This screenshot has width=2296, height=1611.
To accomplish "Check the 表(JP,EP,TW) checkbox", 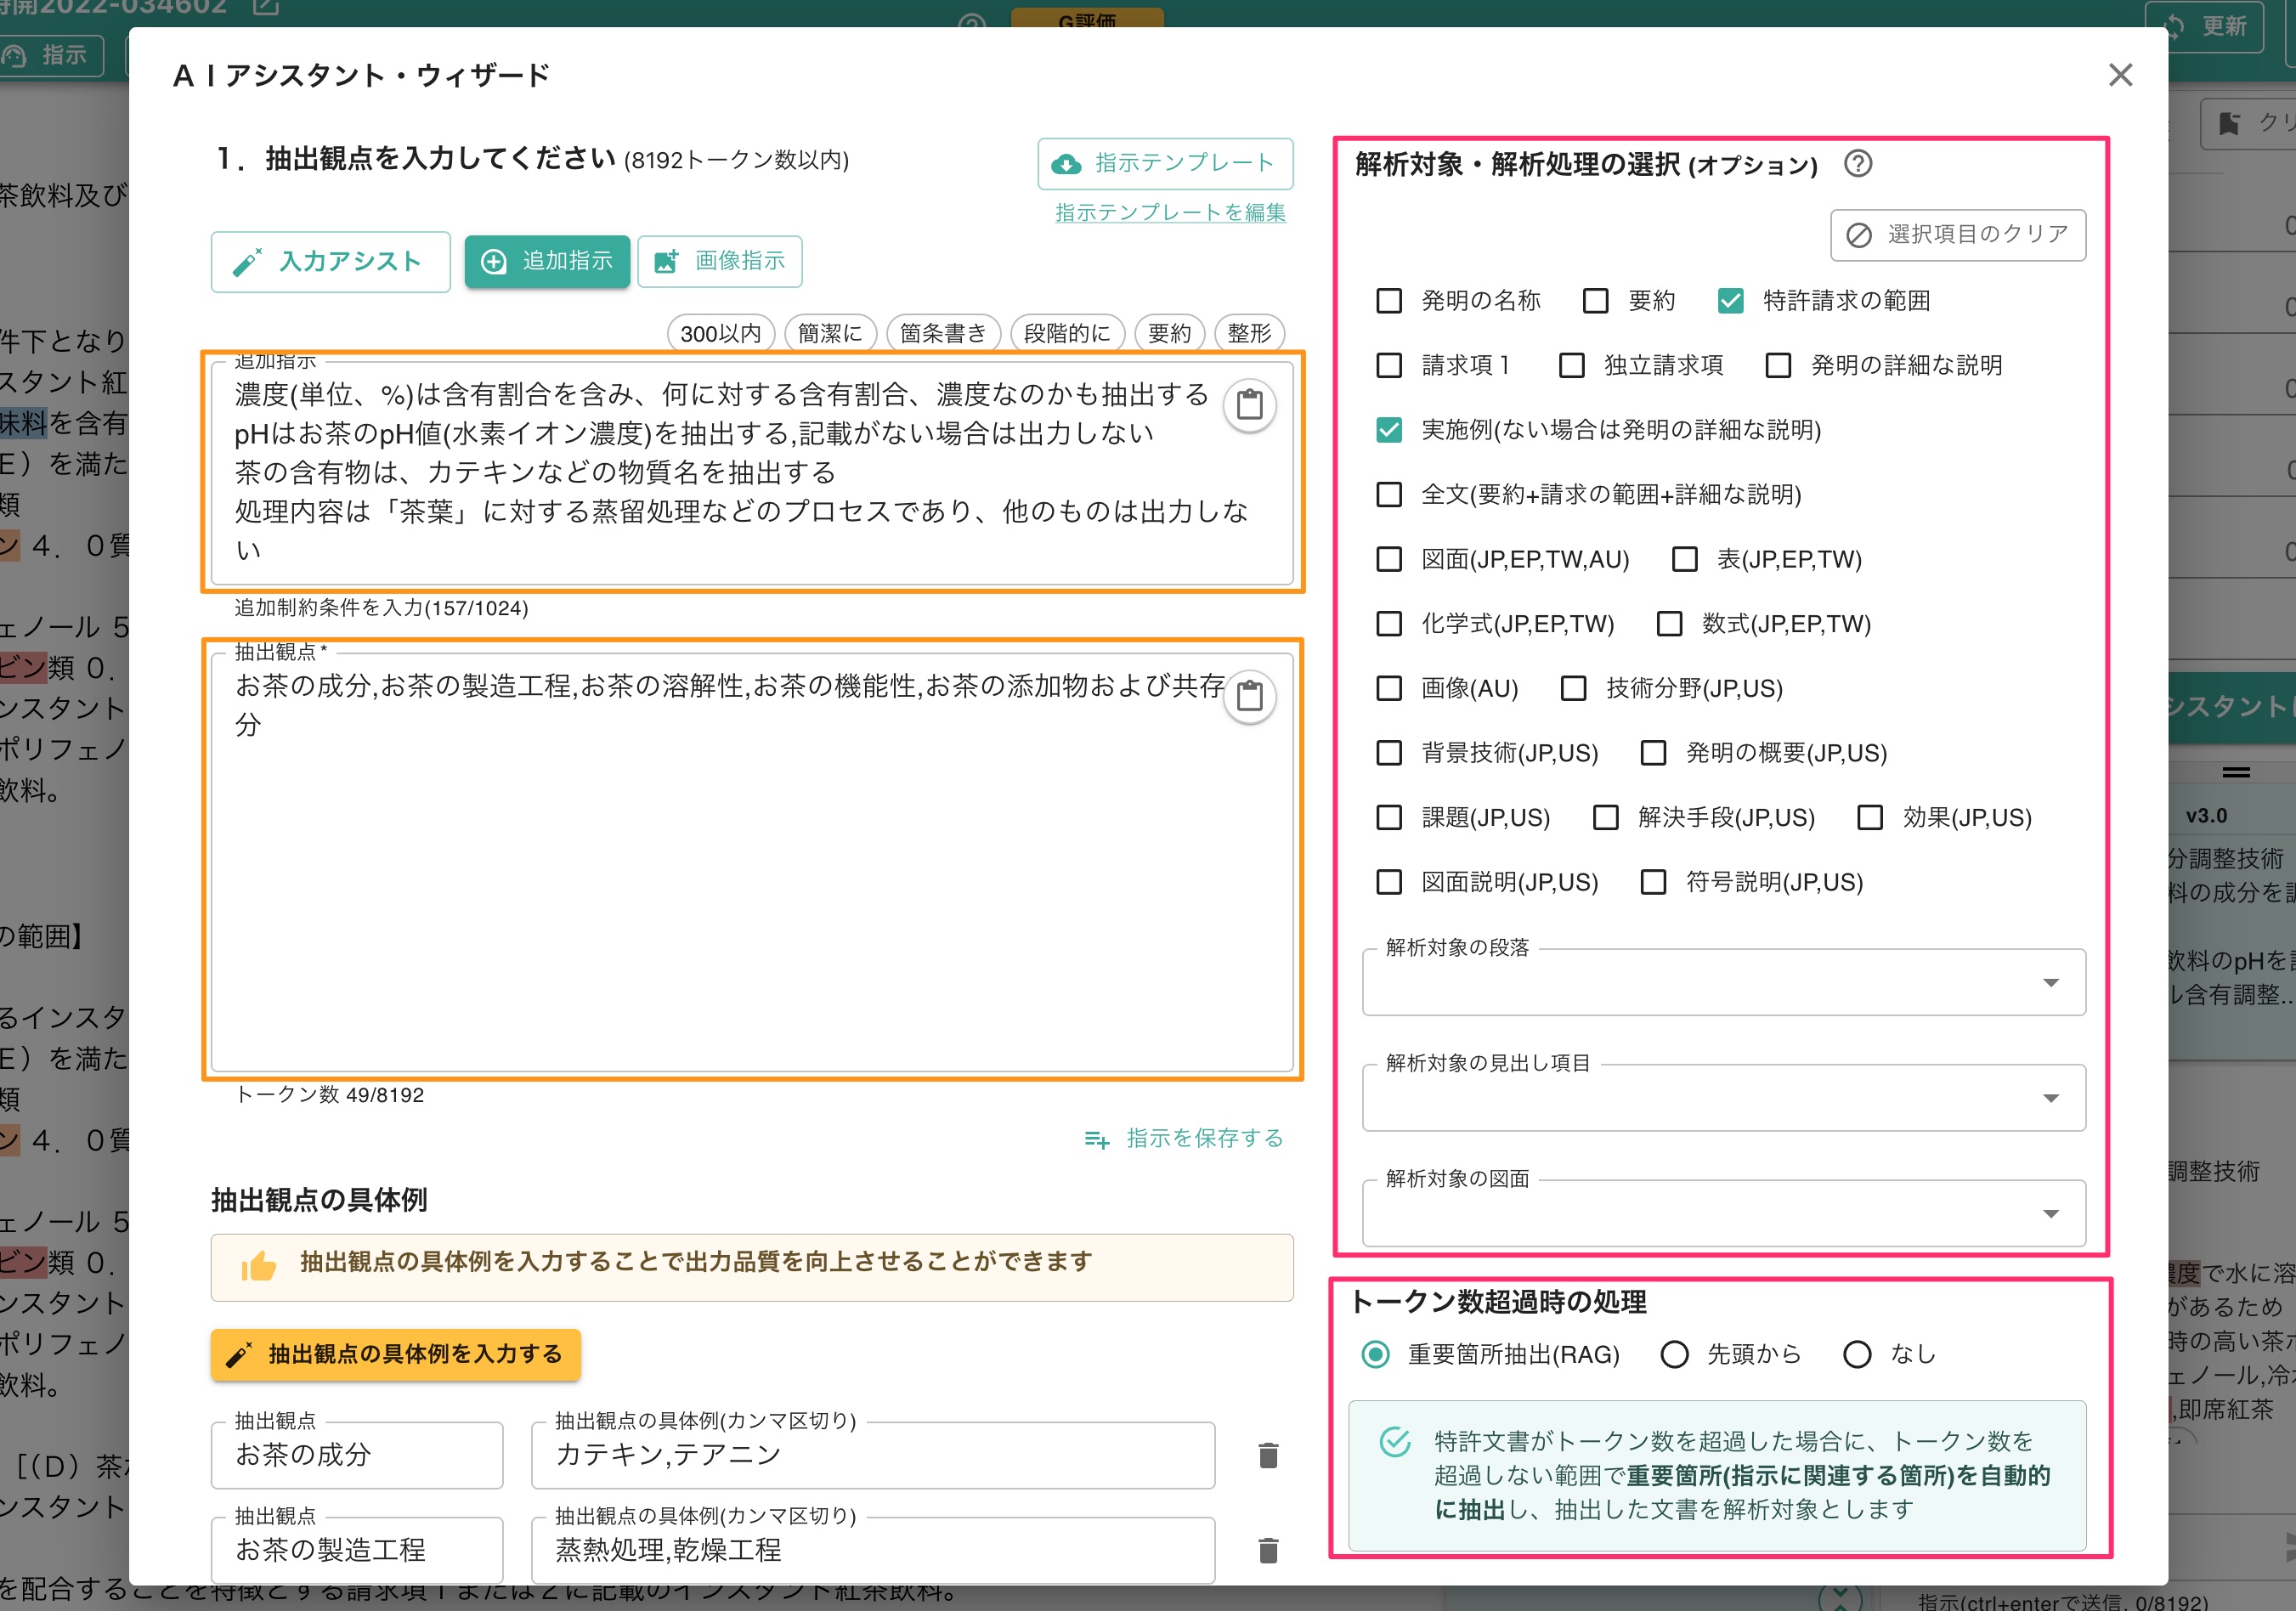I will [1685, 559].
